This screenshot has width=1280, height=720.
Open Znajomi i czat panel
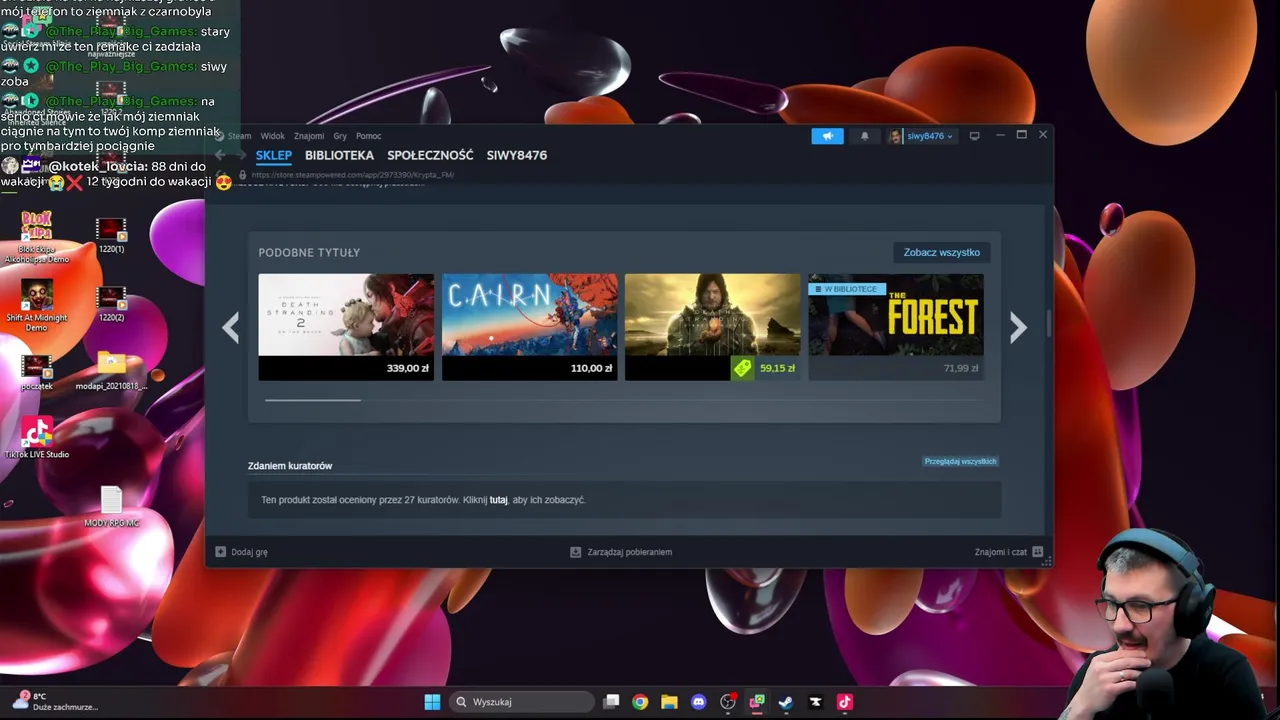[1008, 552]
